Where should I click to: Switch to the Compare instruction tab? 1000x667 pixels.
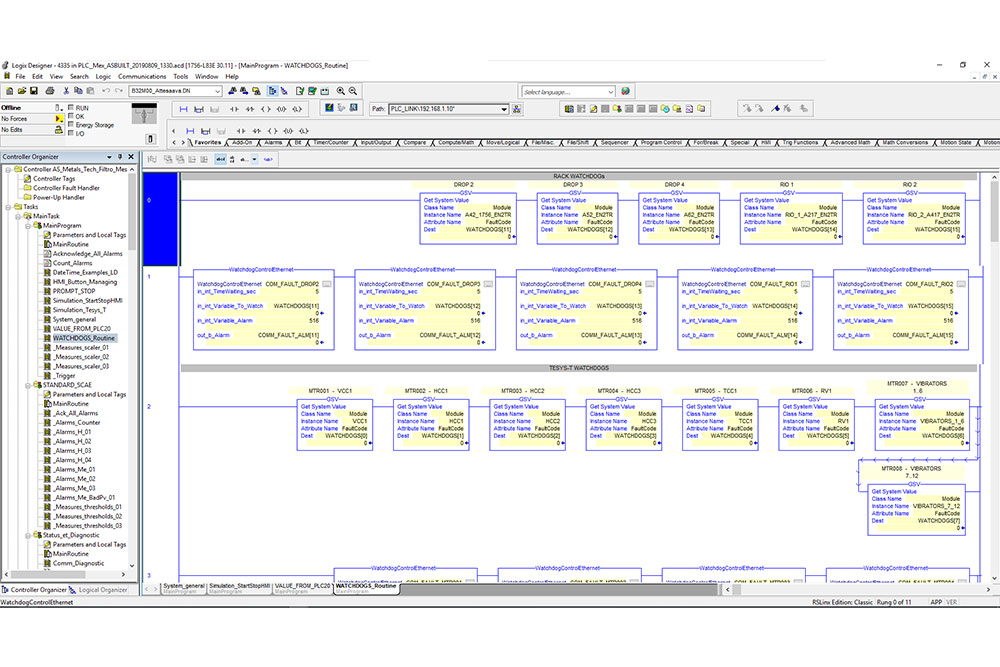pos(415,143)
